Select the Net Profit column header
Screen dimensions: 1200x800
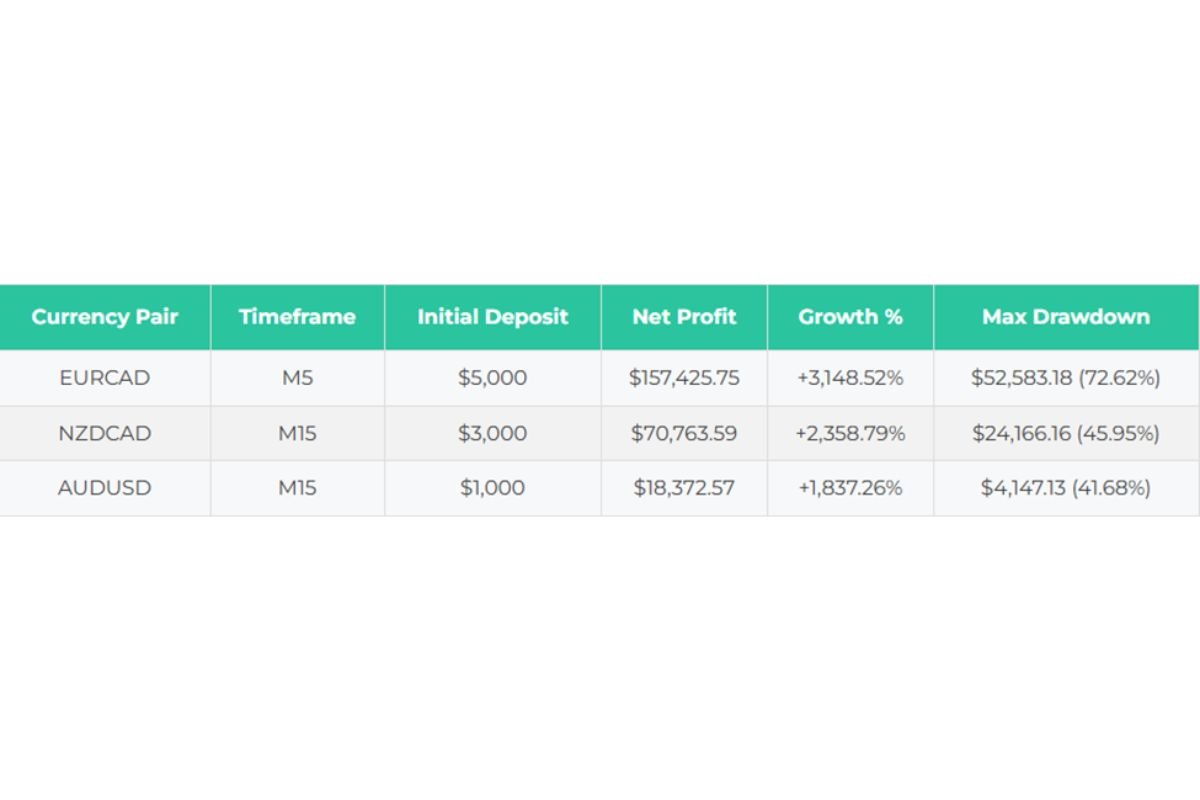coord(684,317)
